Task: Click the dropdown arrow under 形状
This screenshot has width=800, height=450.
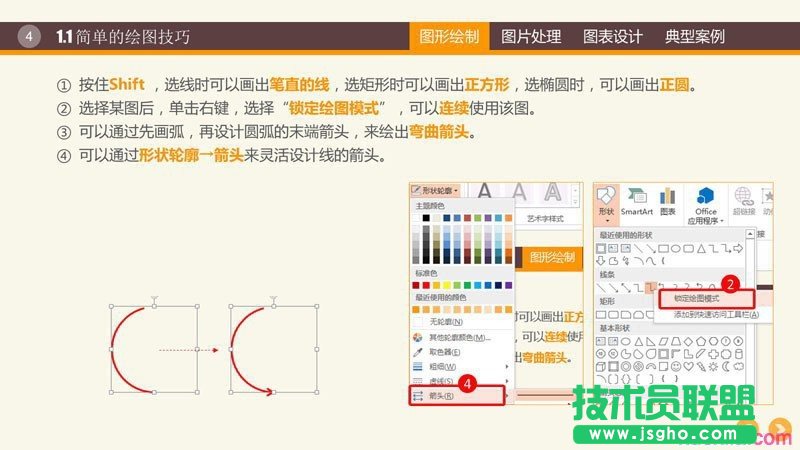Action: [x=607, y=221]
